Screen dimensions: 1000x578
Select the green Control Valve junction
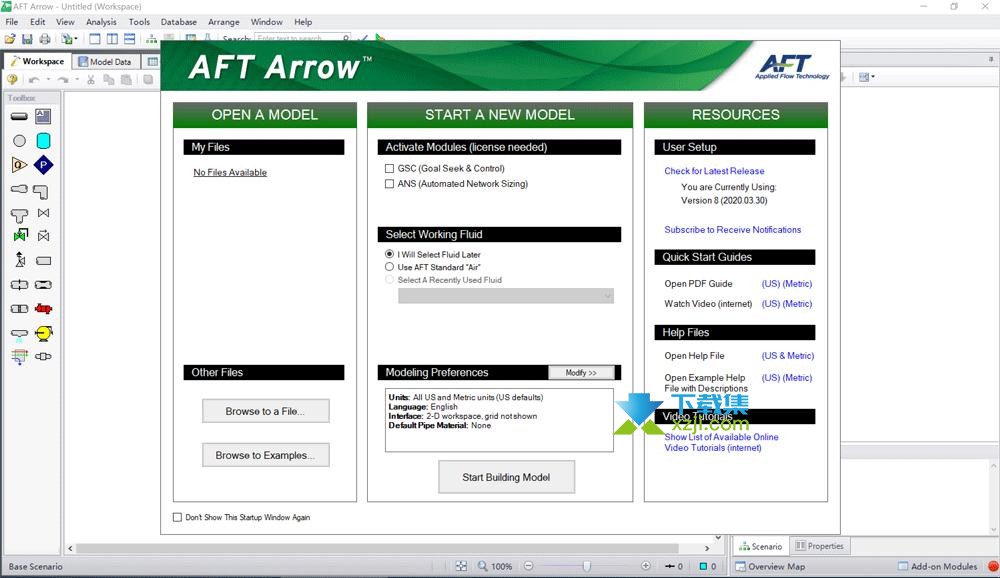(20, 236)
